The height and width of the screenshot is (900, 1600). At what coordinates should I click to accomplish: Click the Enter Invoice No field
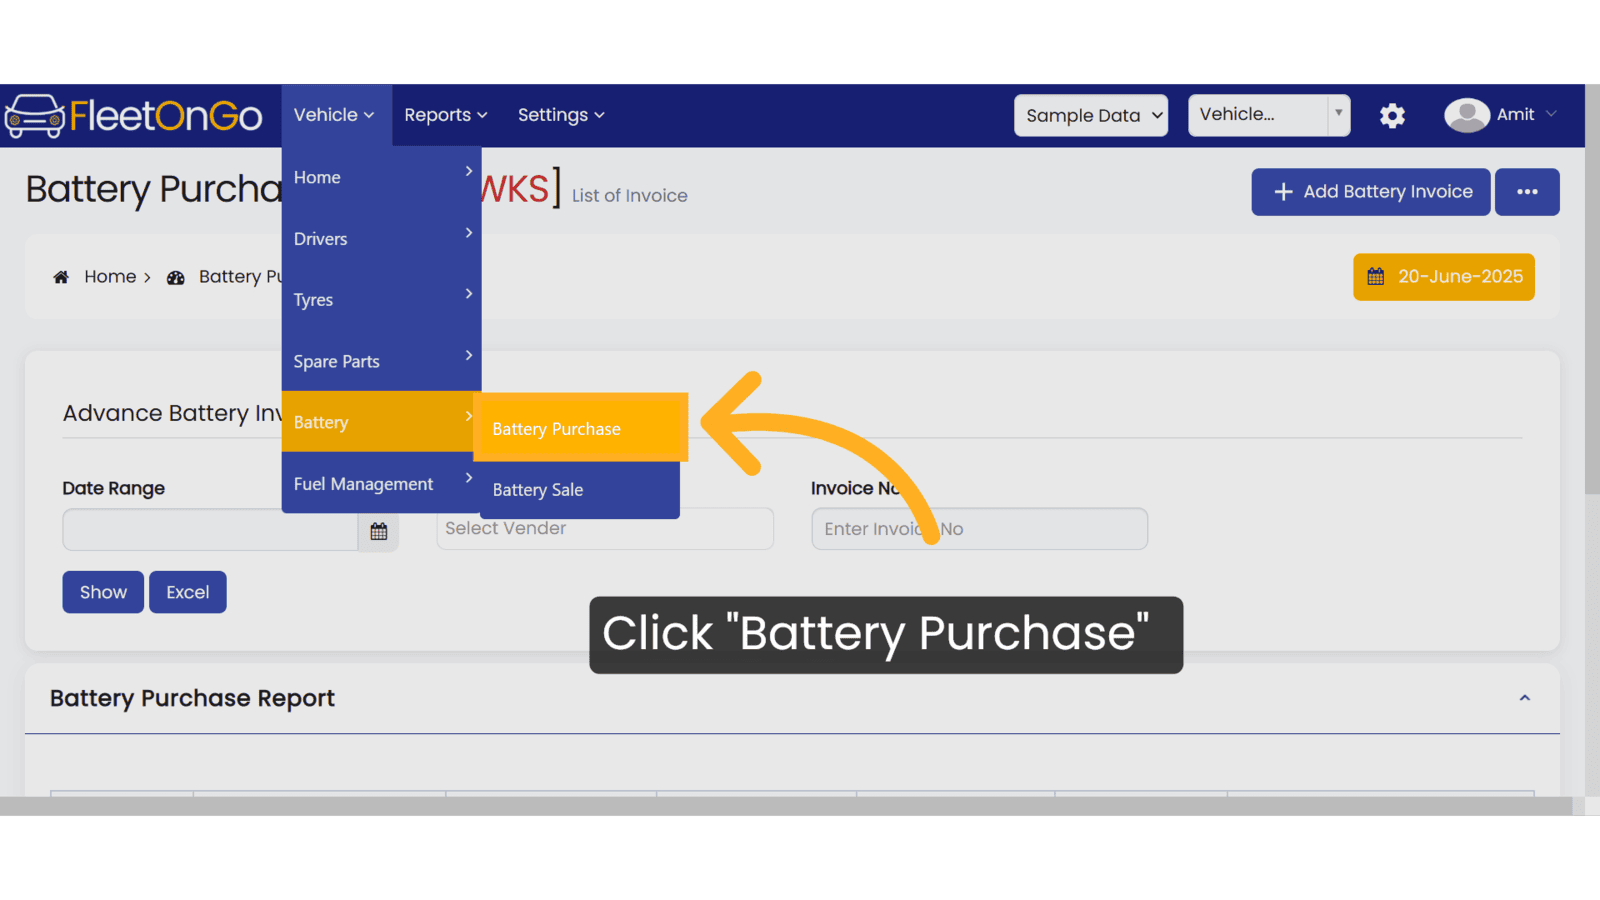tap(980, 529)
